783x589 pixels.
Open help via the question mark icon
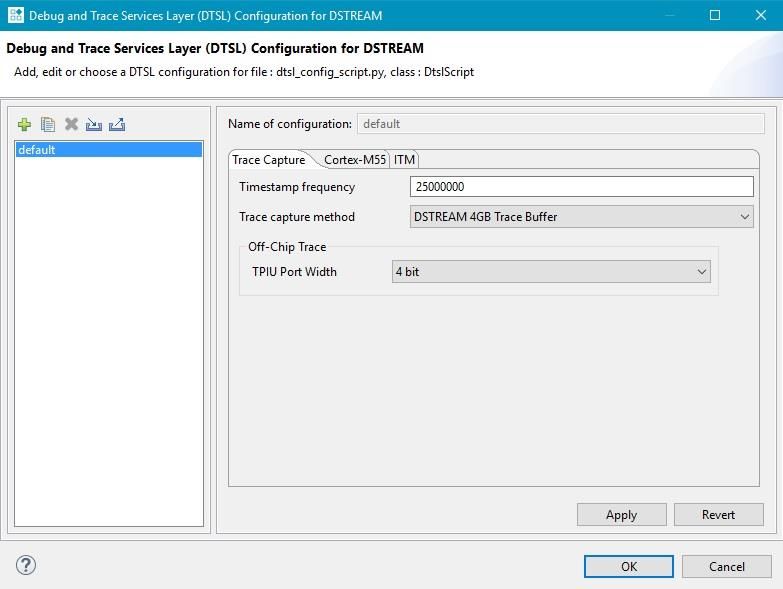(25, 565)
